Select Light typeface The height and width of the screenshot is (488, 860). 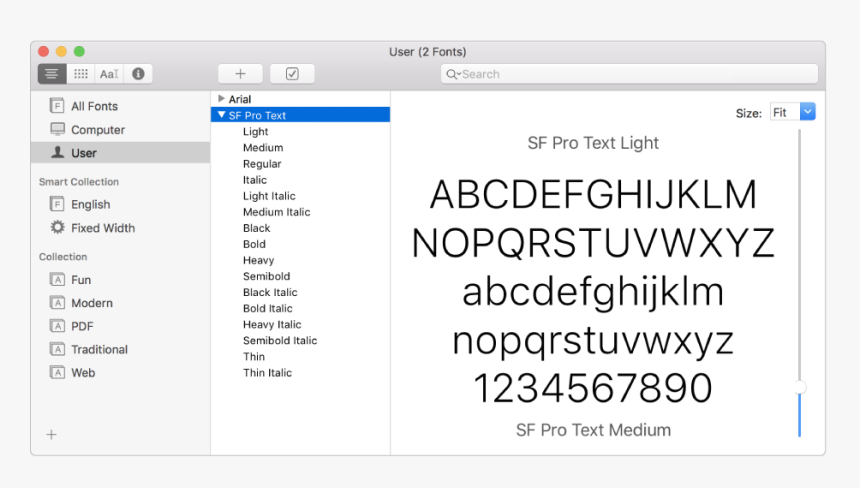(x=255, y=132)
